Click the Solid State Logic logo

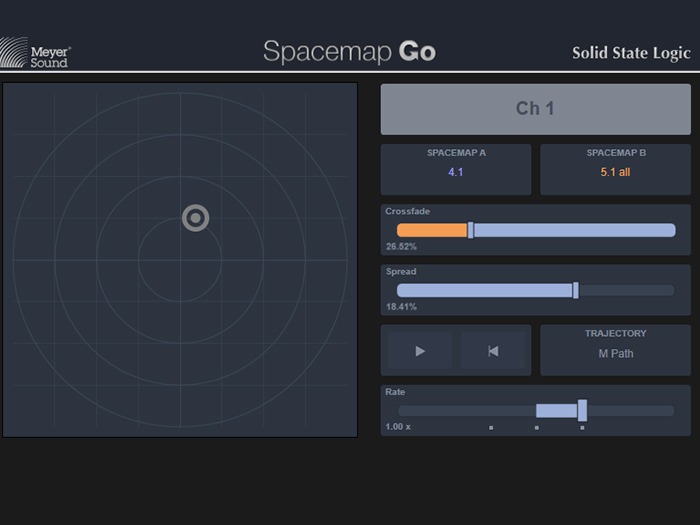click(631, 53)
